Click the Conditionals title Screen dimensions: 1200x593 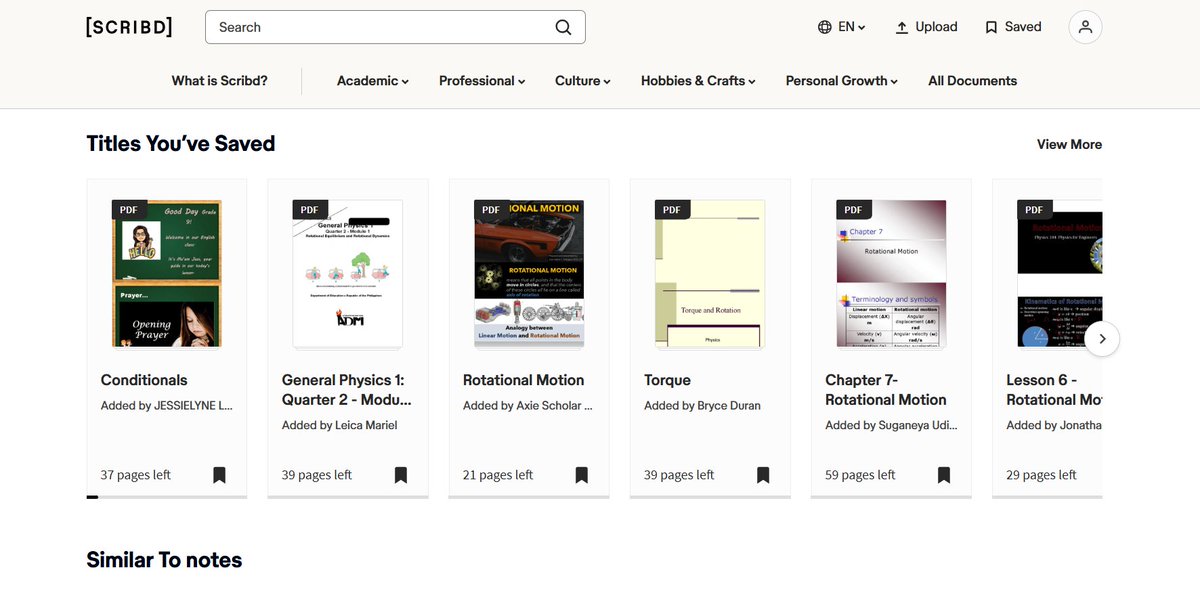click(x=144, y=380)
